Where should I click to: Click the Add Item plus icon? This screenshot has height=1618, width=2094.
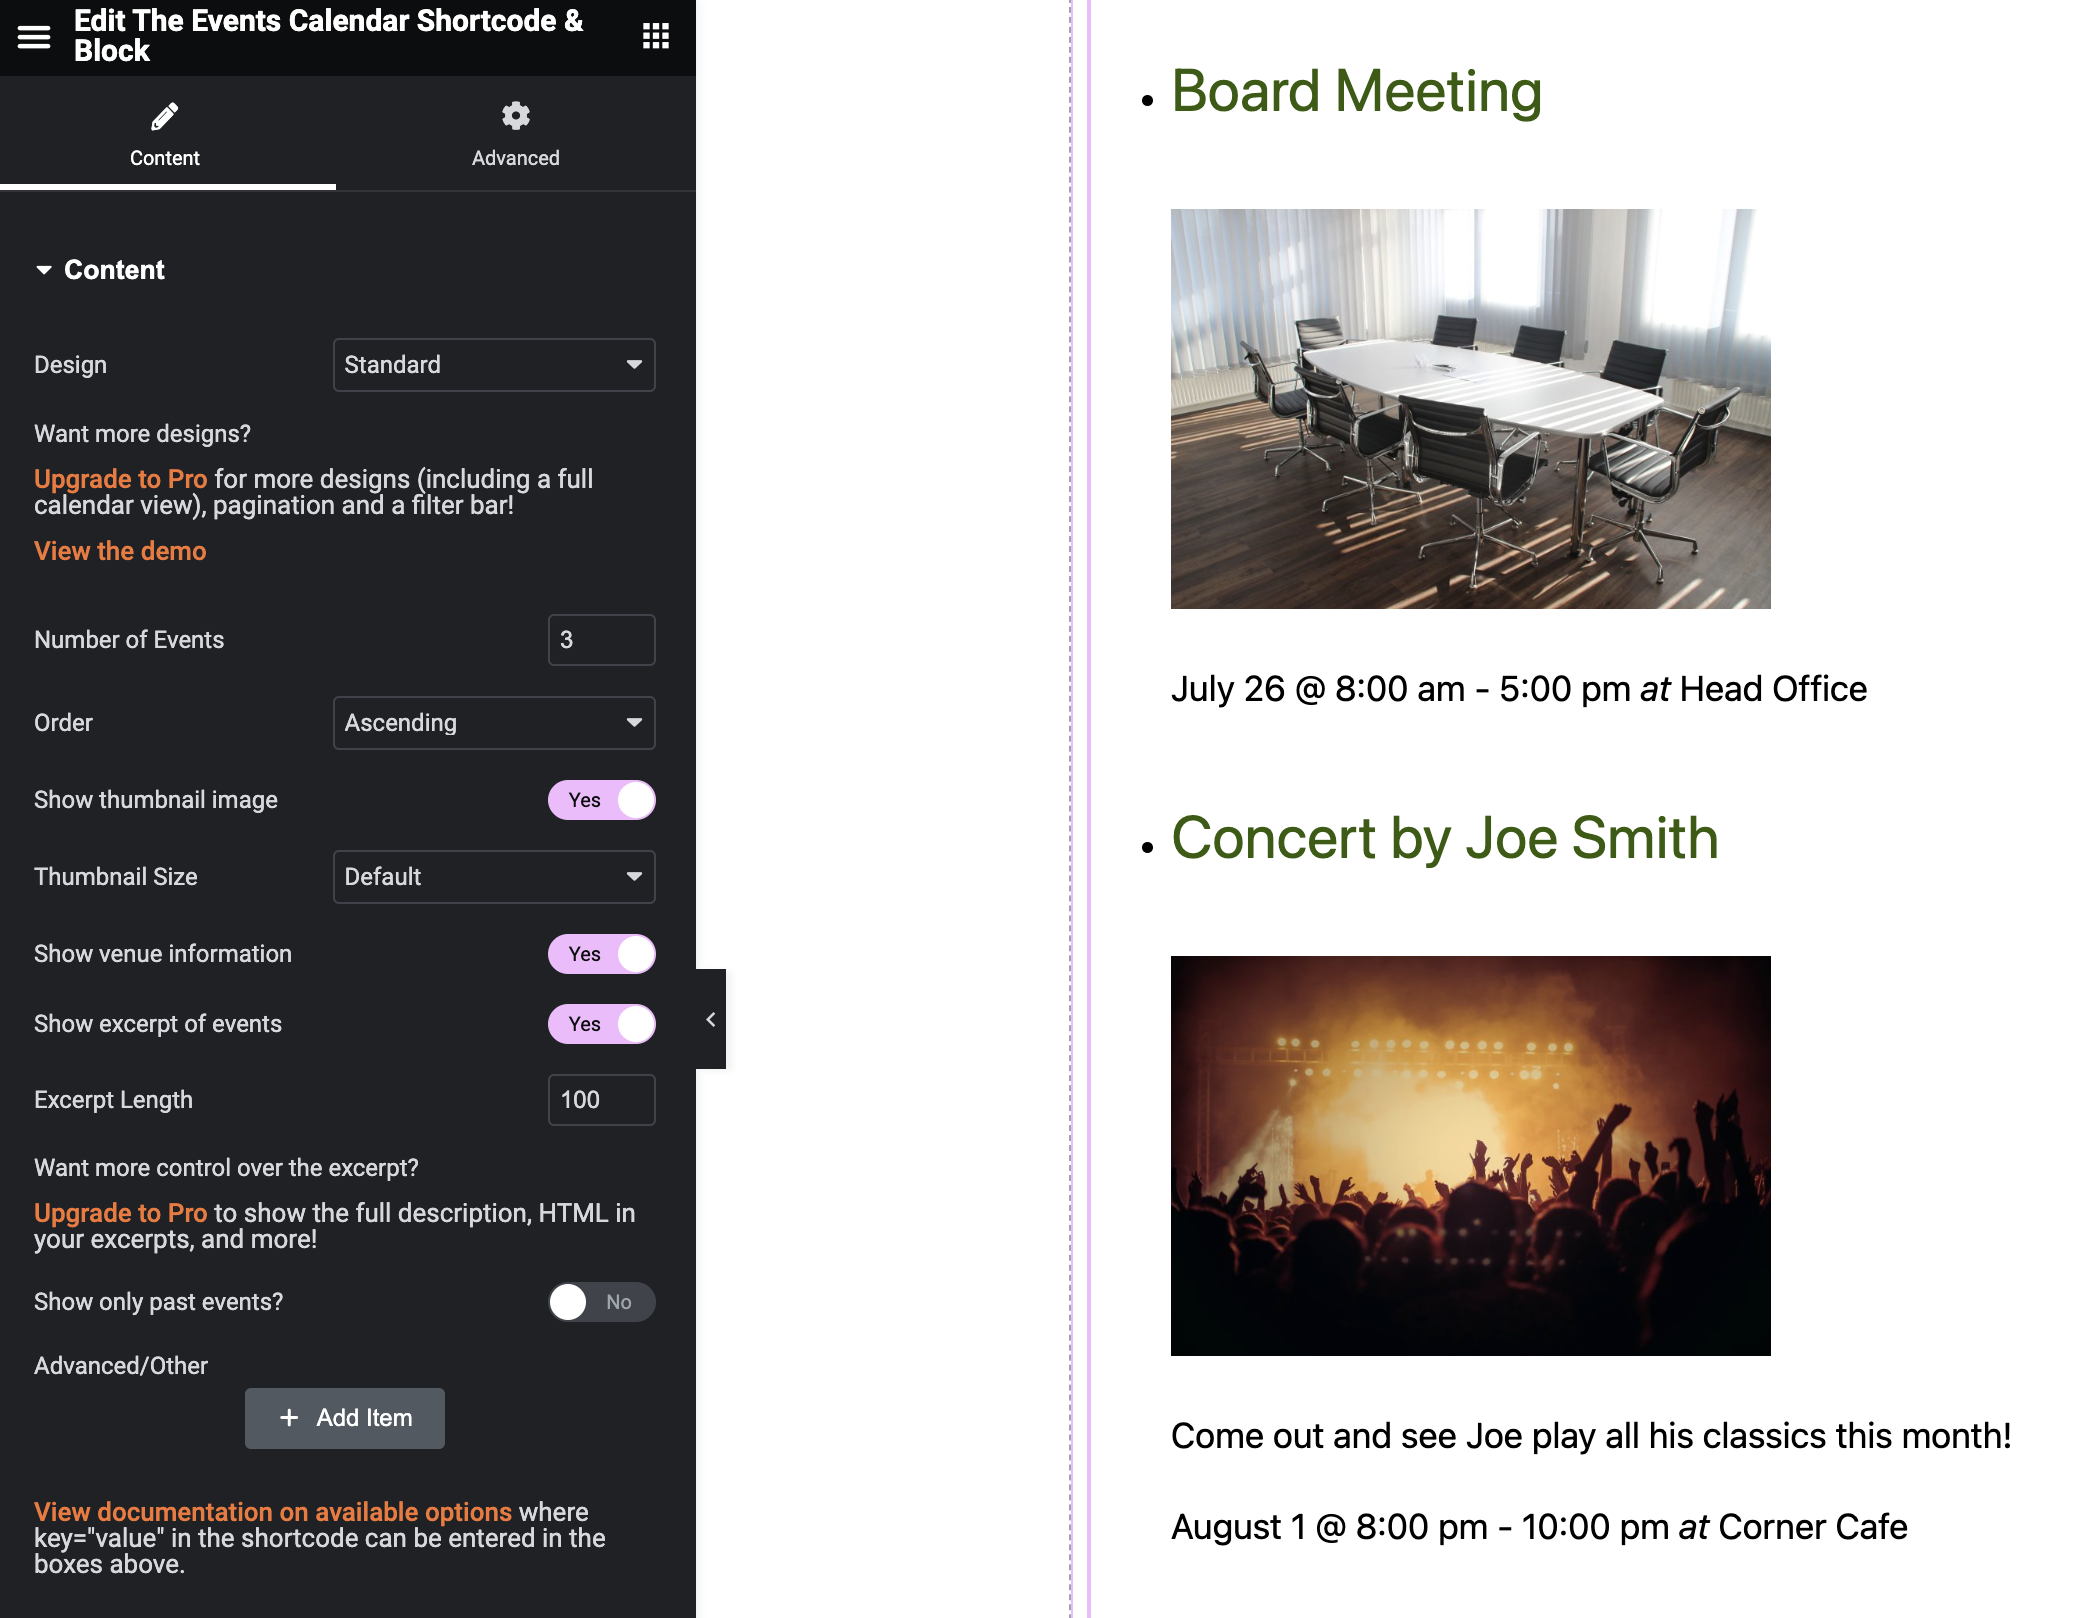tap(289, 1417)
